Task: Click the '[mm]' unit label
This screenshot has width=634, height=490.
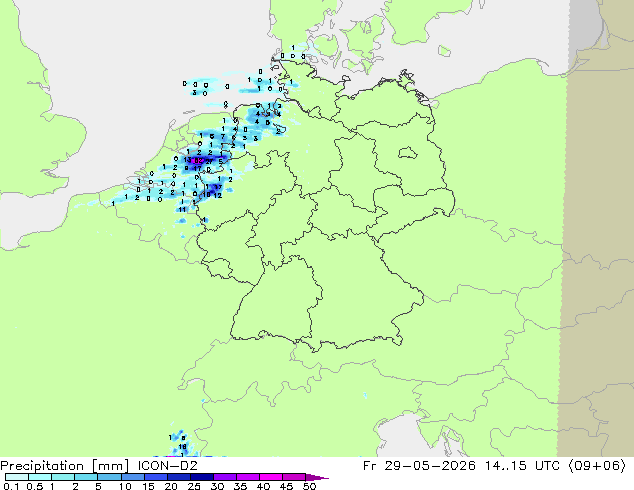Action: pos(110,466)
